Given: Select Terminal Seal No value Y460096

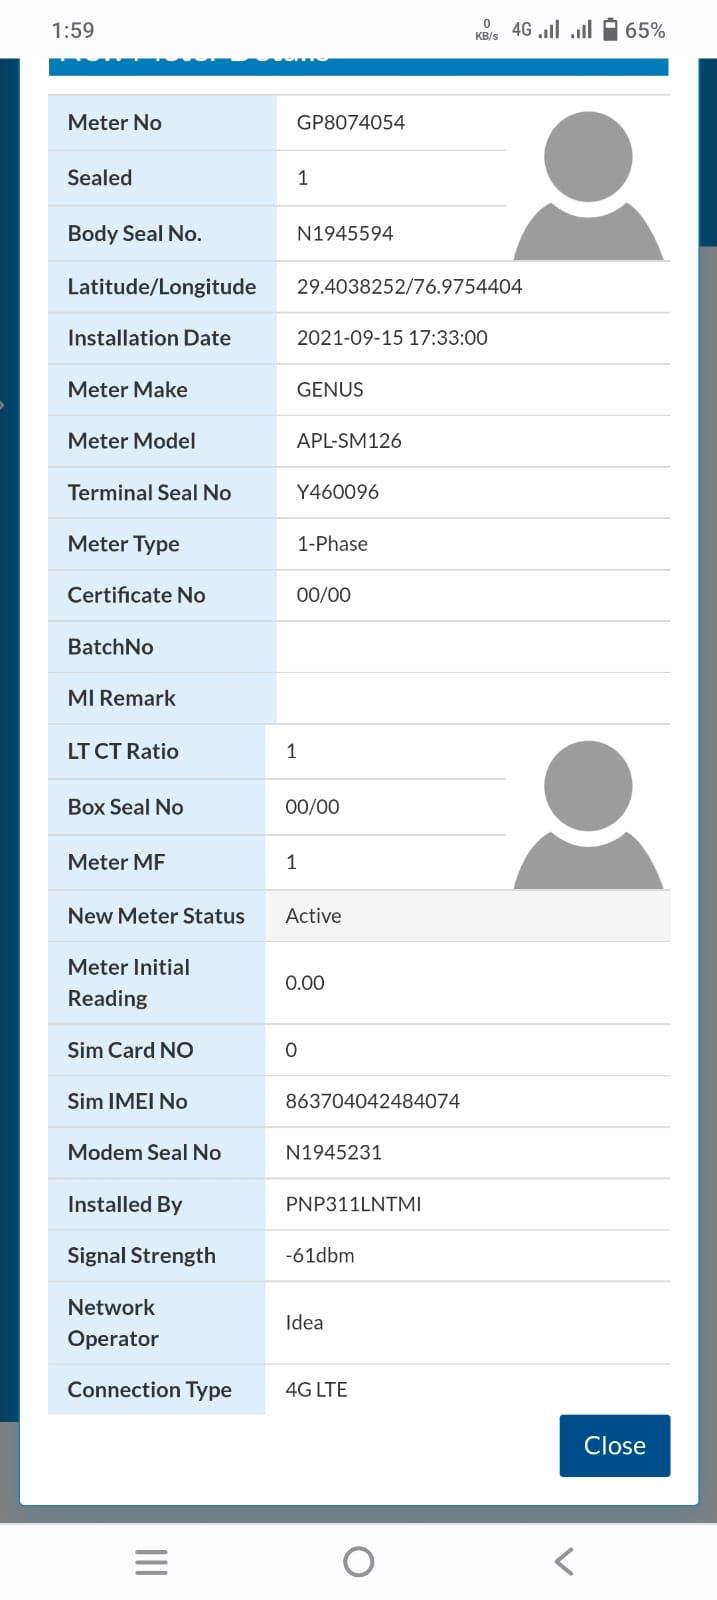Looking at the screenshot, I should (x=338, y=491).
